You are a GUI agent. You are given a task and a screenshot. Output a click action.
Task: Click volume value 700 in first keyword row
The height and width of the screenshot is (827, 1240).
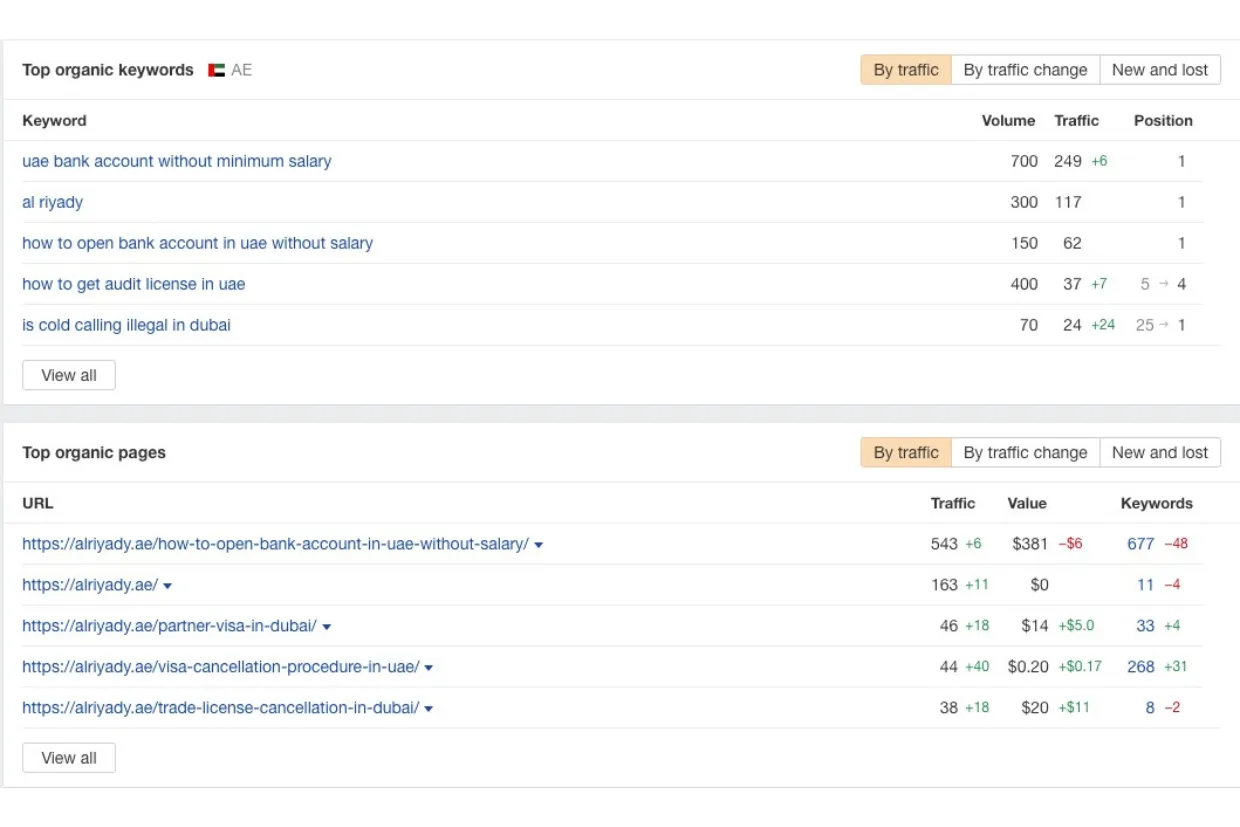point(1024,161)
